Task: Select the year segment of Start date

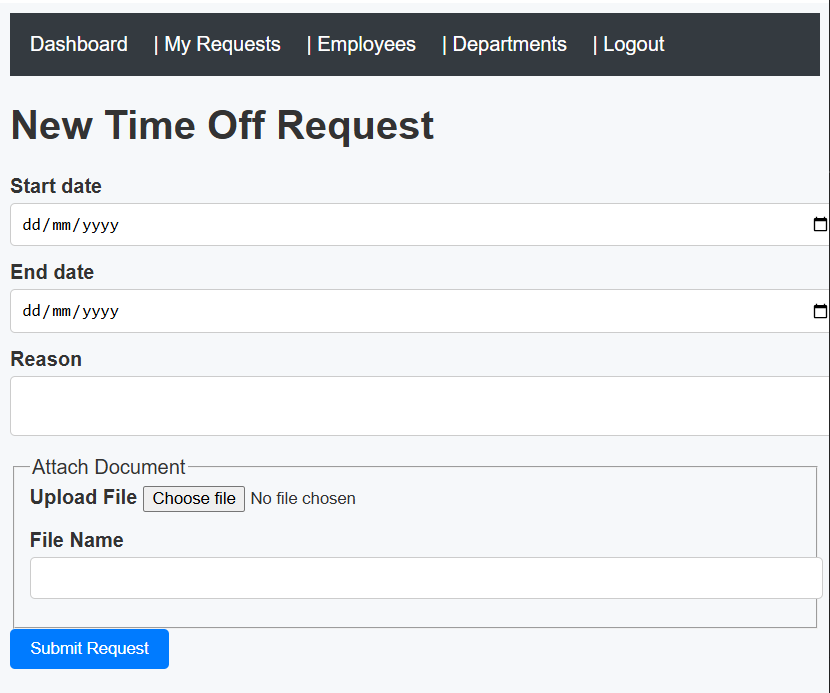Action: pyautogui.click(x=100, y=225)
